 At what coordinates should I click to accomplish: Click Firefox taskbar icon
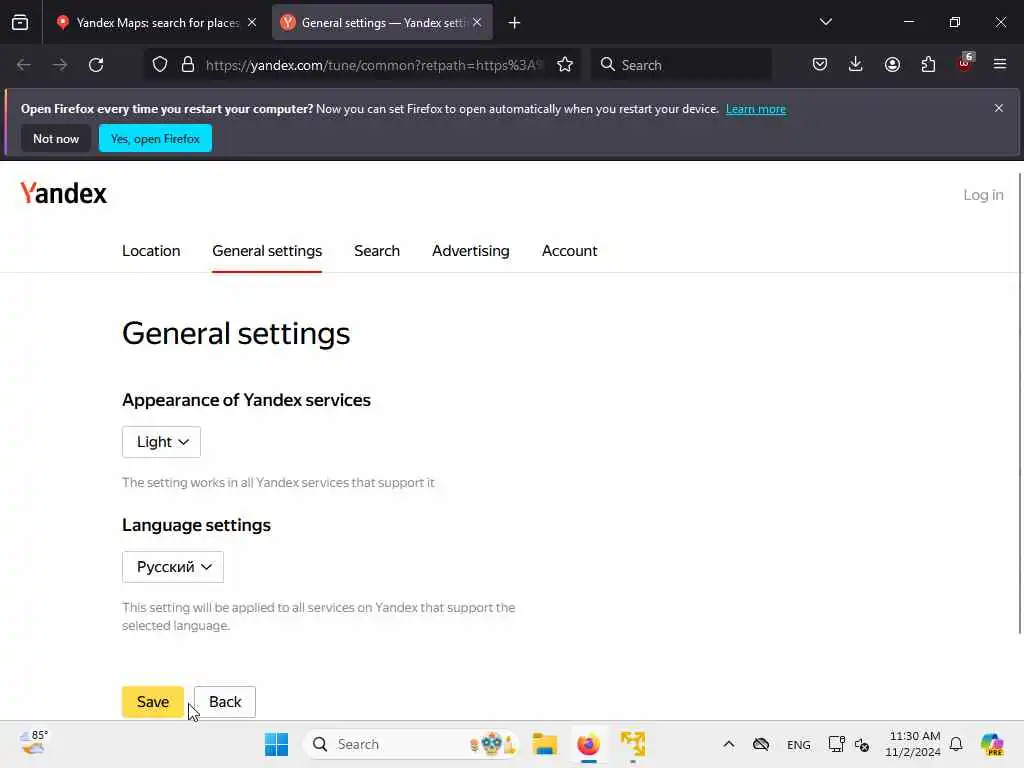588,744
